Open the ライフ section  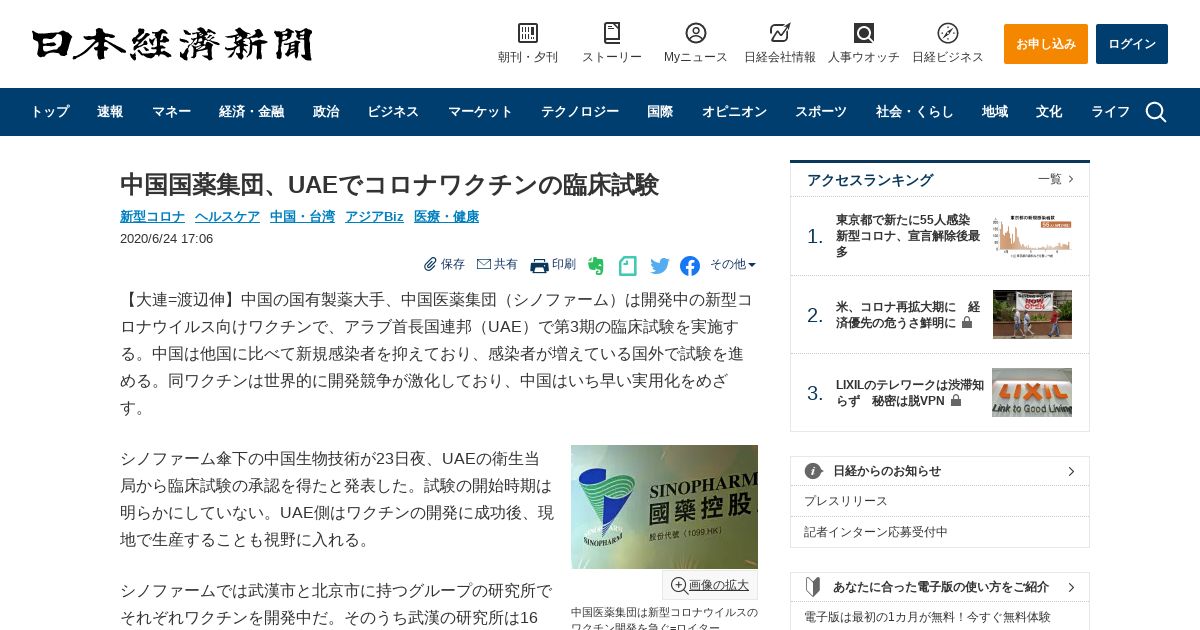pos(1110,112)
